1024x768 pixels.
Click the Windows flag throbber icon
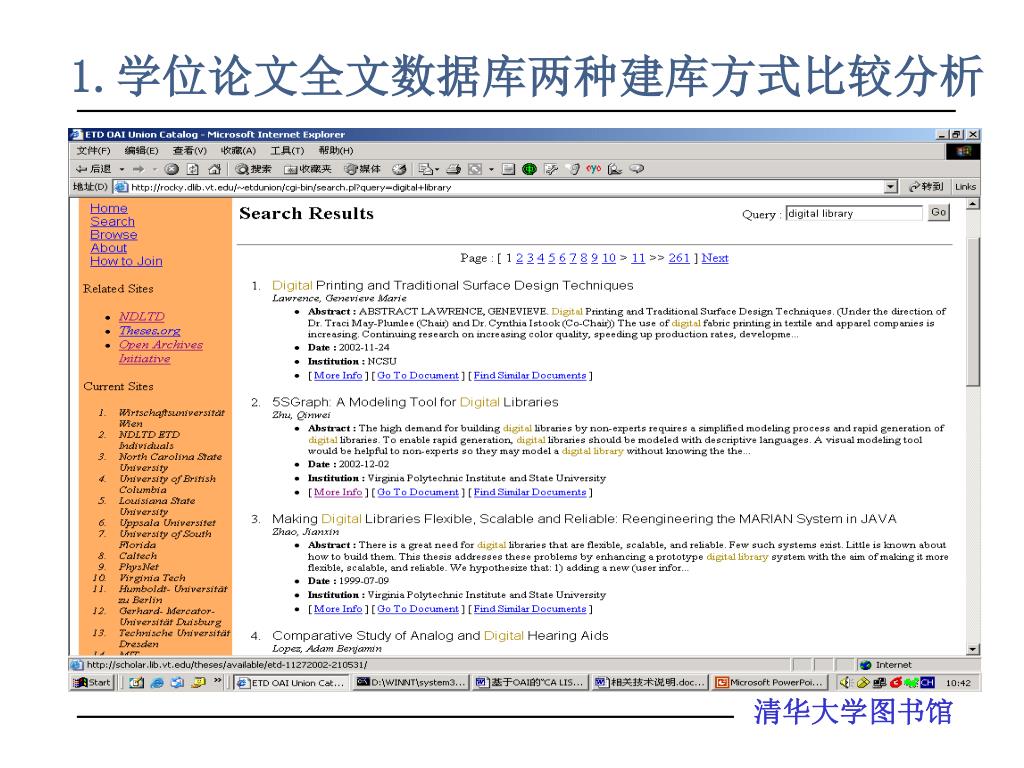[963, 152]
